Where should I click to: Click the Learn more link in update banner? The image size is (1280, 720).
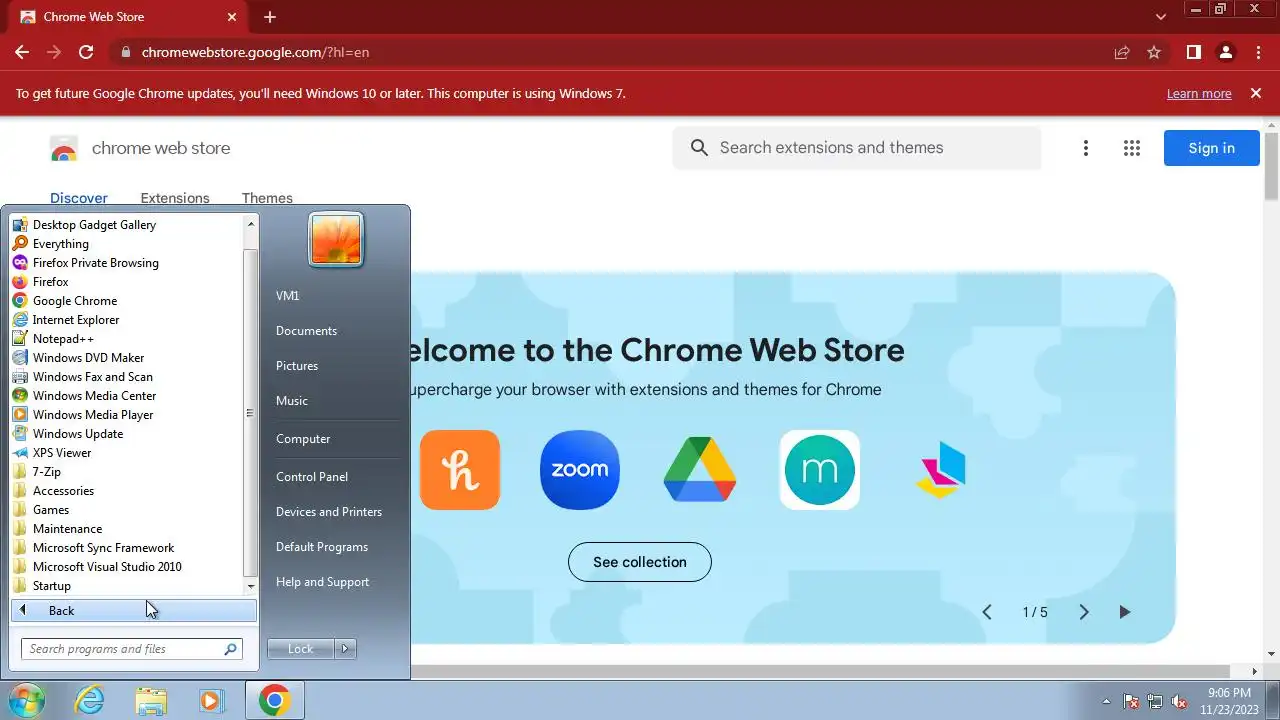click(x=1199, y=94)
